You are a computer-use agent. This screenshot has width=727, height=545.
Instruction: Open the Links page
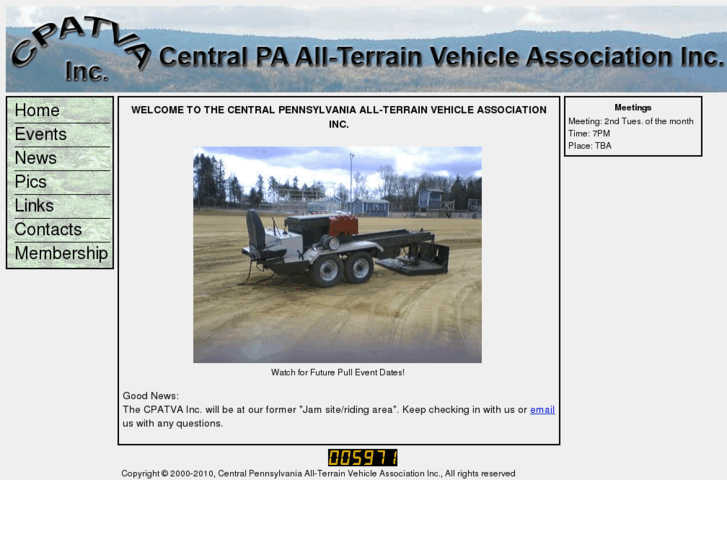(x=34, y=205)
